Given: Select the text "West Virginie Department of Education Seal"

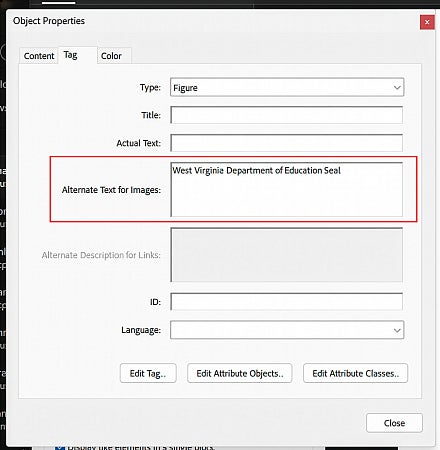Looking at the screenshot, I should pyautogui.click(x=256, y=170).
